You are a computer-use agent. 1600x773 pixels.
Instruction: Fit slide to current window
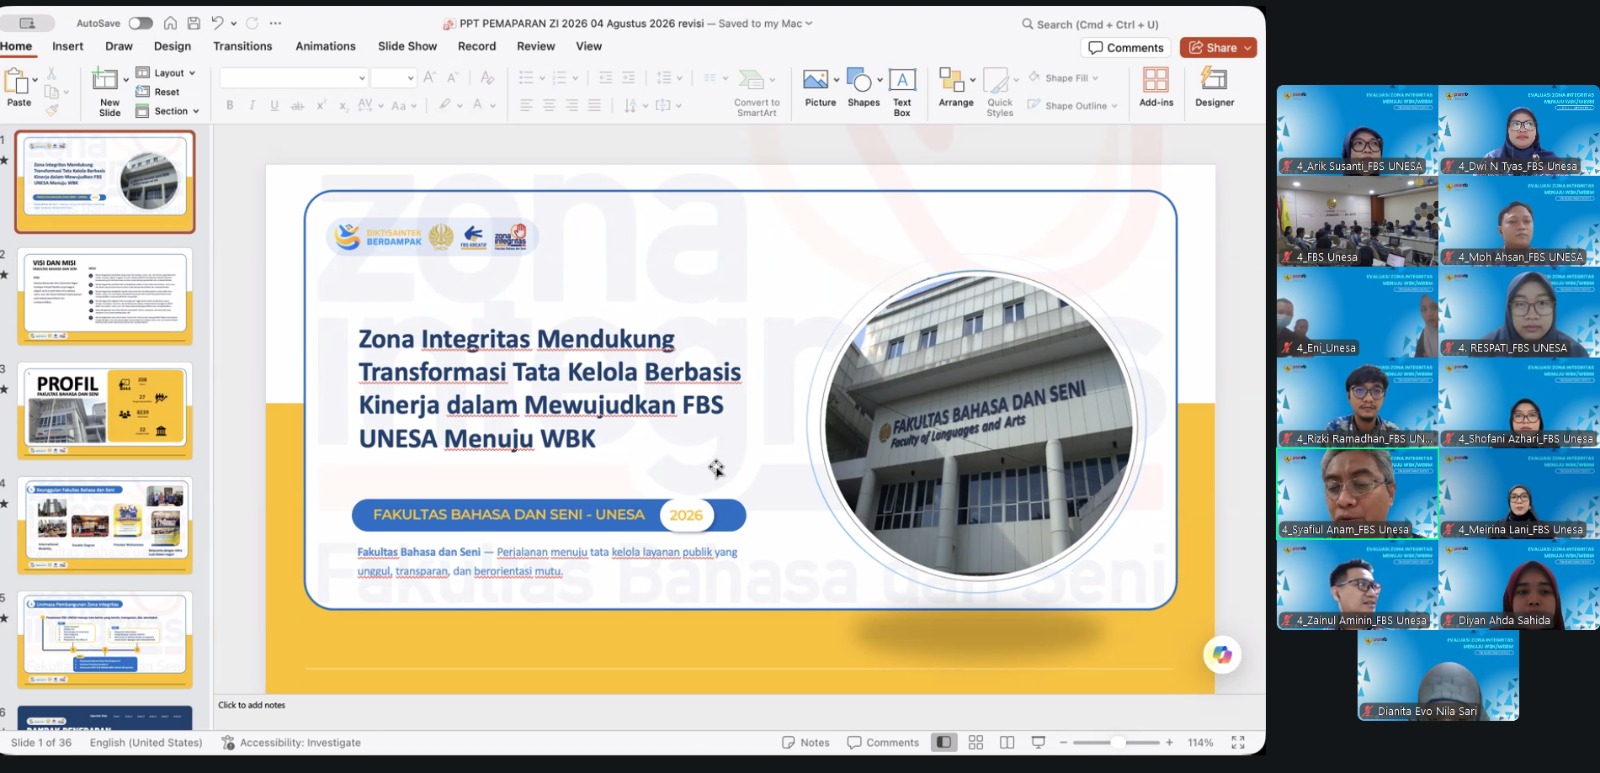(1238, 742)
